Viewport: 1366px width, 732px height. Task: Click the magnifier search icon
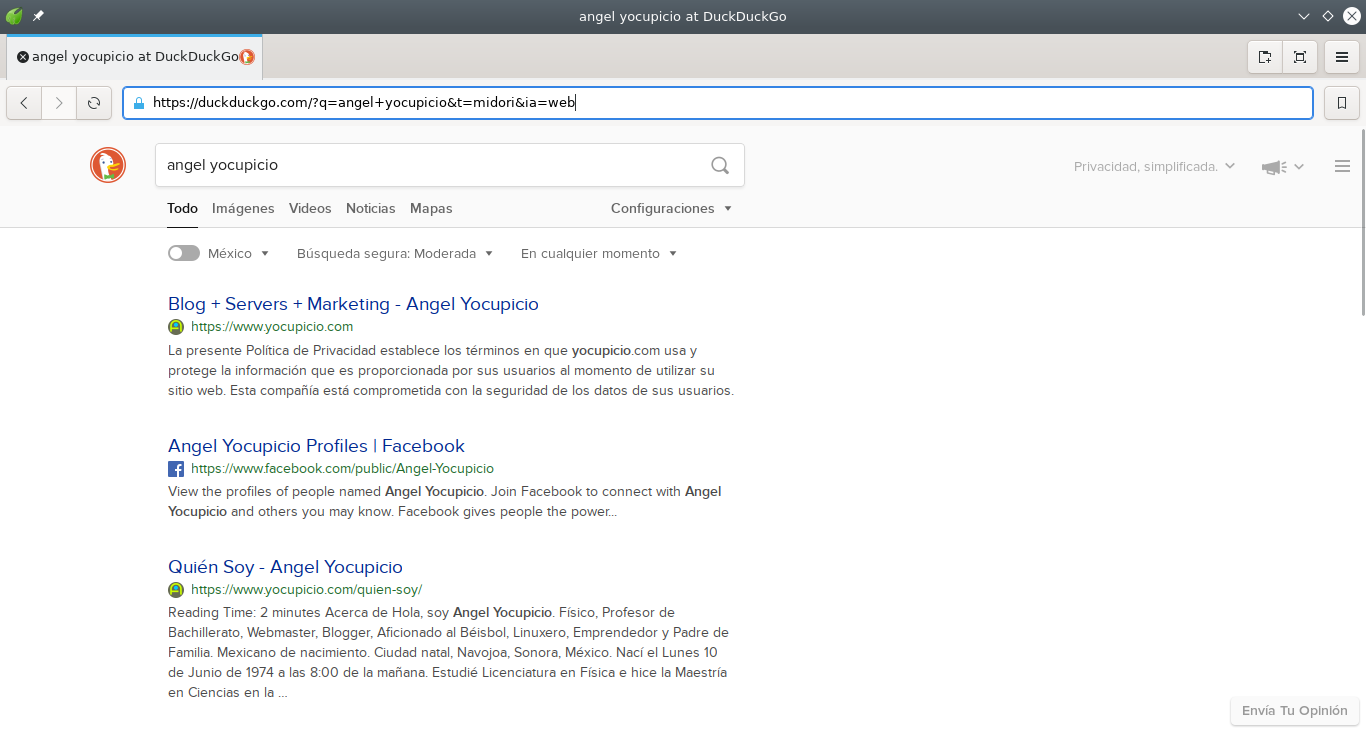(720, 165)
